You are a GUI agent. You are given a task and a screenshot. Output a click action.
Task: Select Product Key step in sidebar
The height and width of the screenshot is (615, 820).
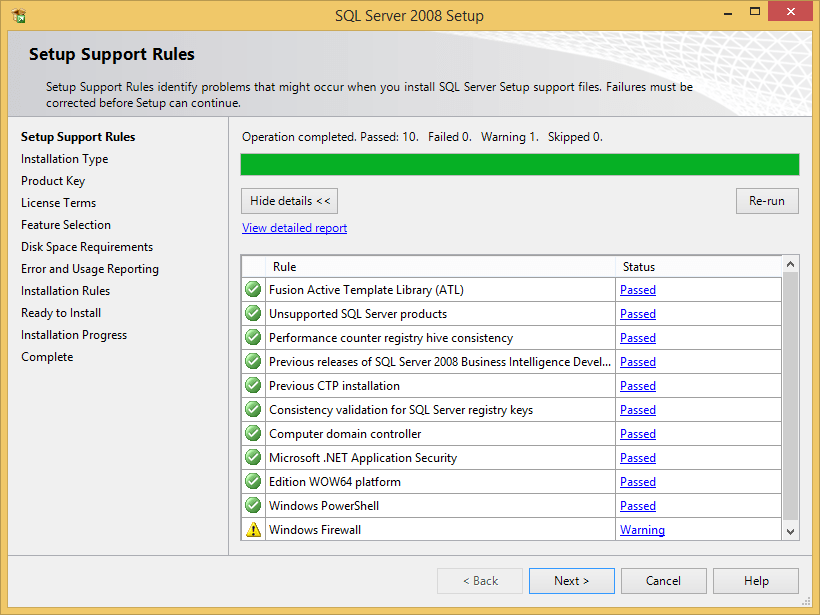click(53, 181)
